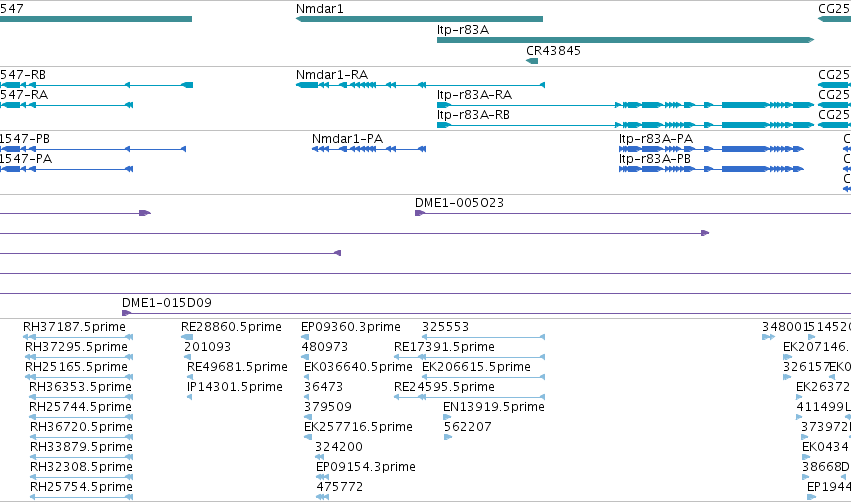Click the RE17391.5prime EST label
The width and height of the screenshot is (851, 502).
[x=444, y=347]
